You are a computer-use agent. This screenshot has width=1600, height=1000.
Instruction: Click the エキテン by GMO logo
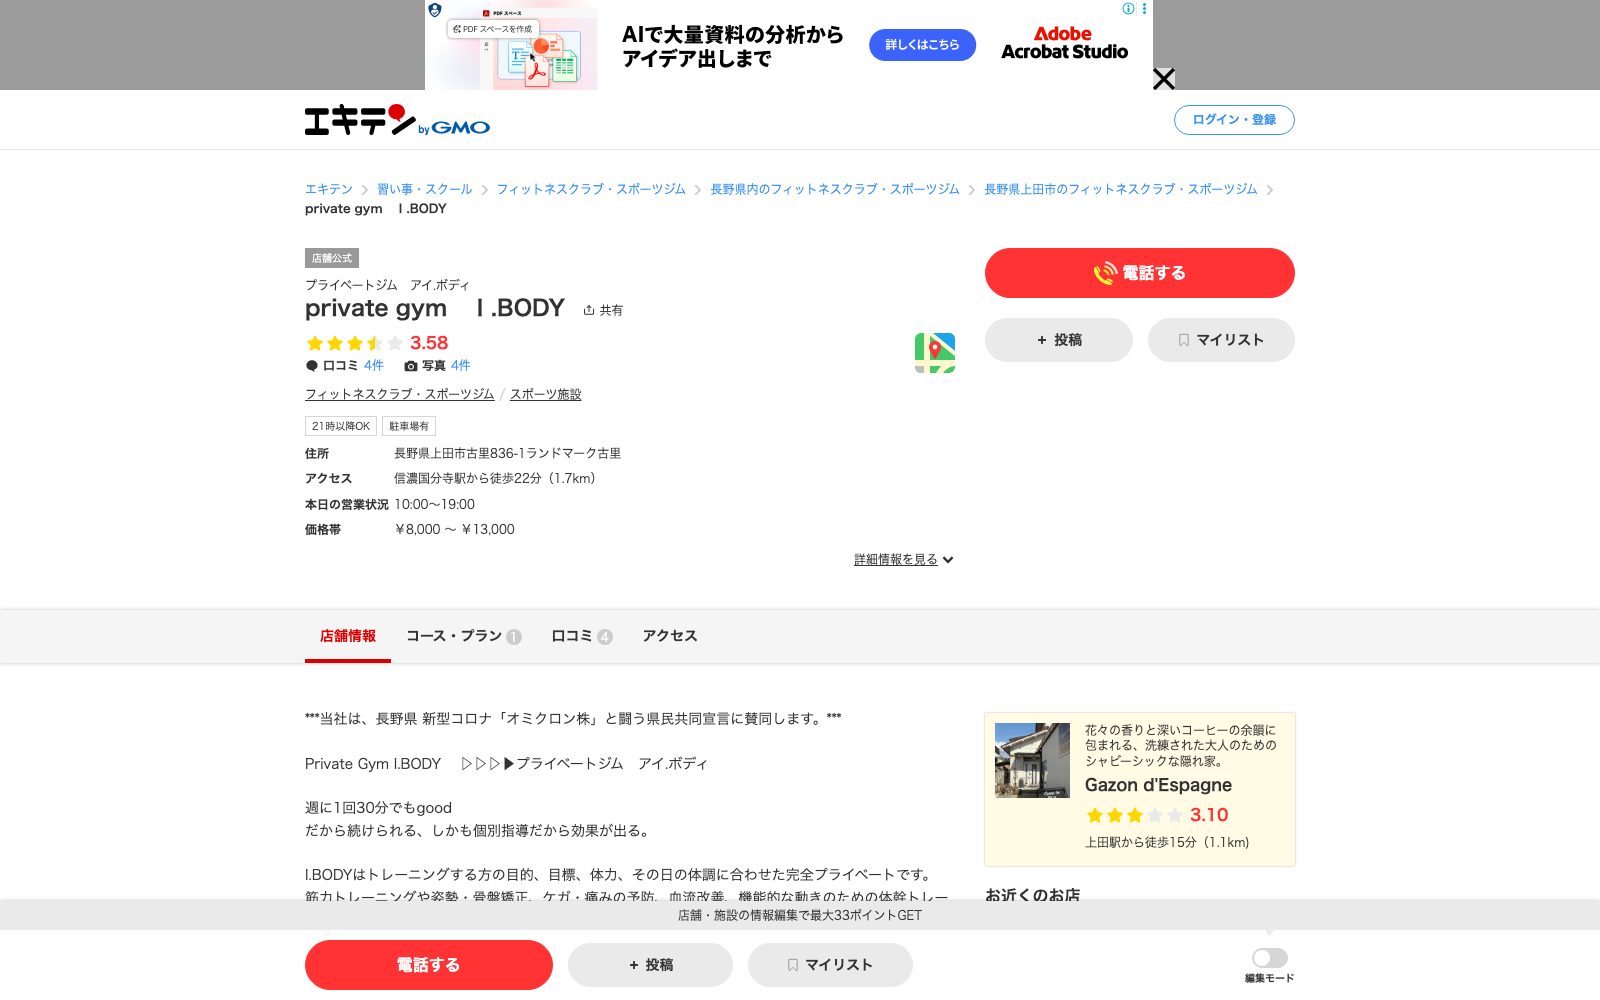click(x=397, y=120)
